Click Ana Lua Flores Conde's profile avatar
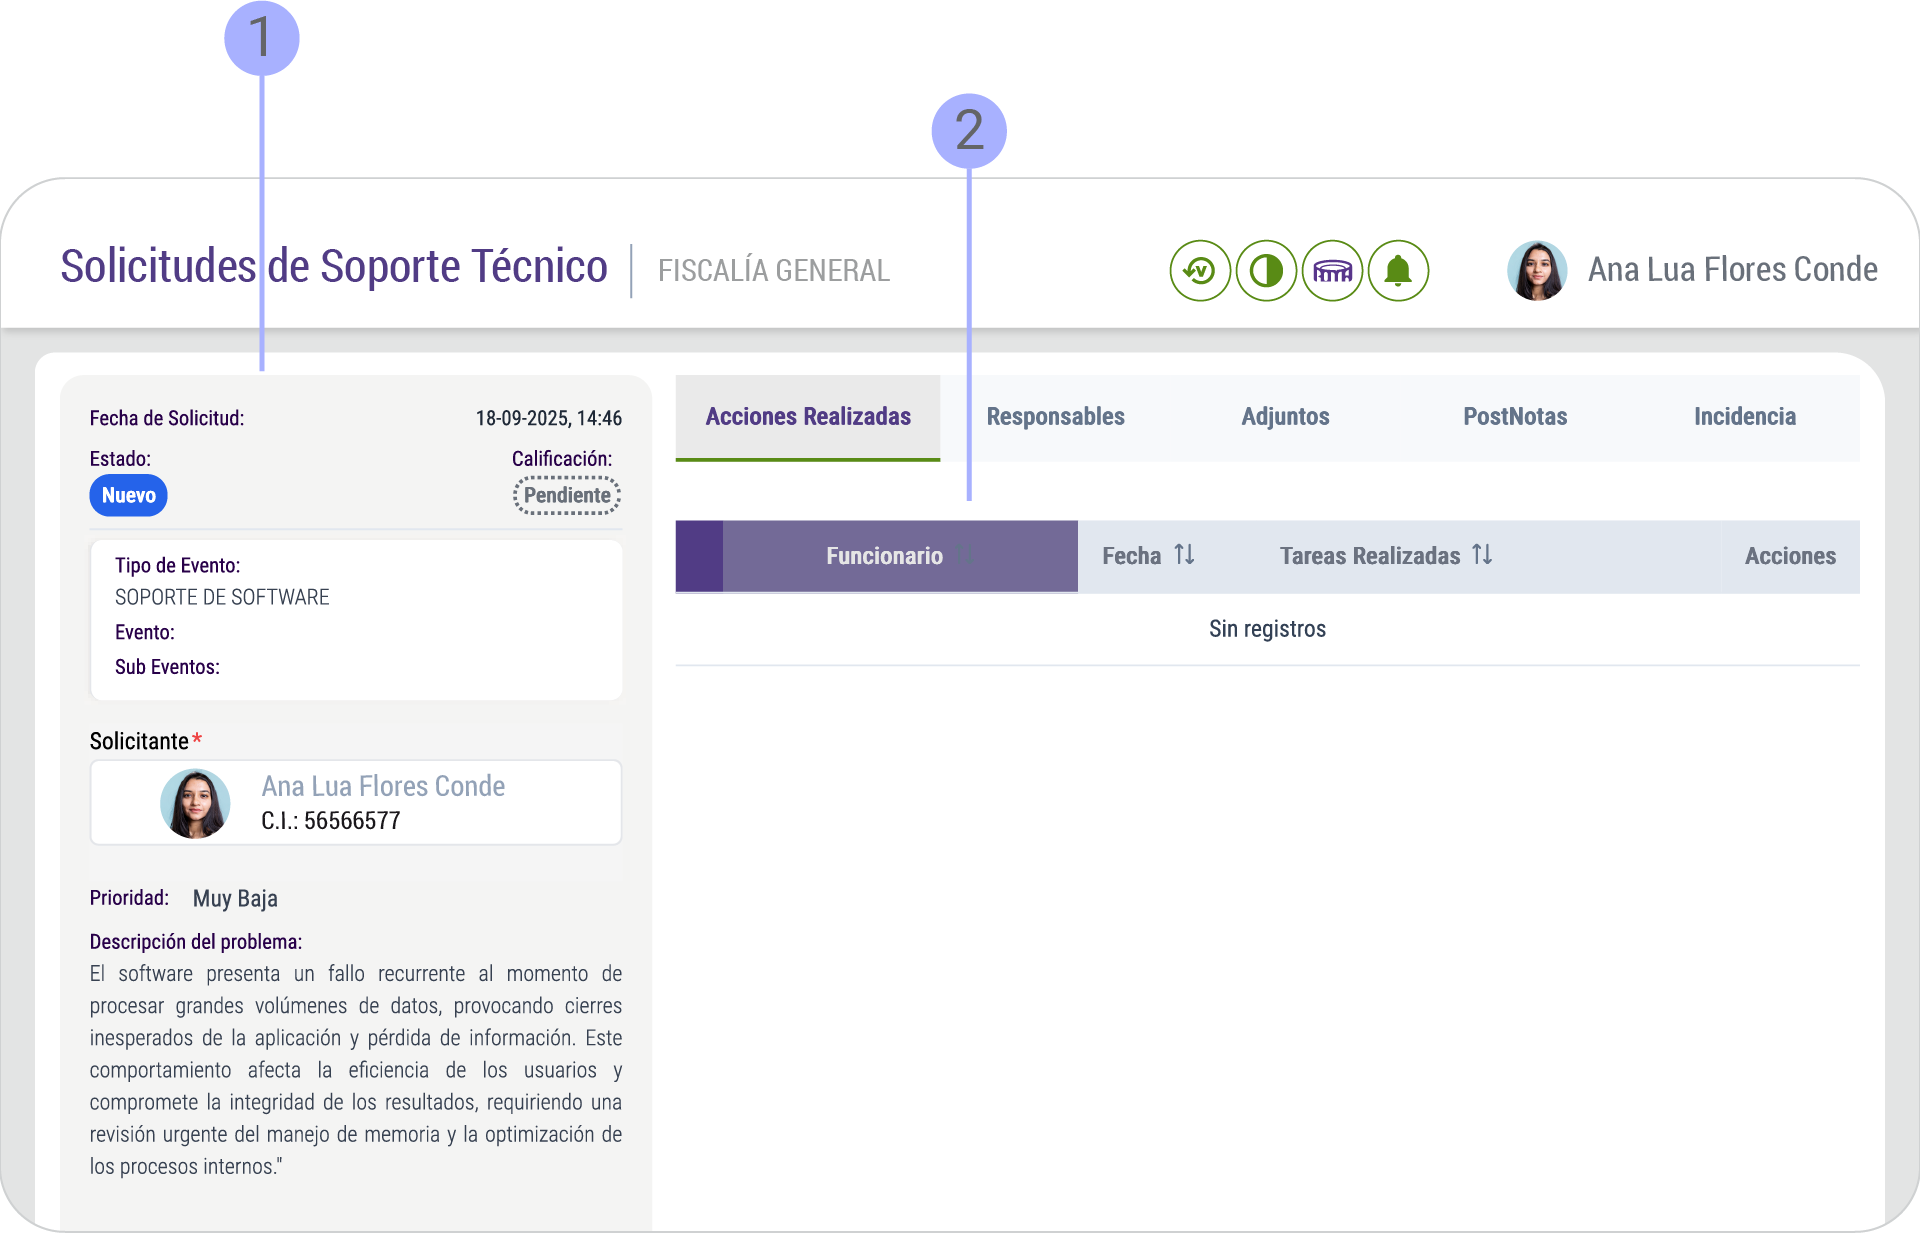1920x1249 pixels. 1537,270
